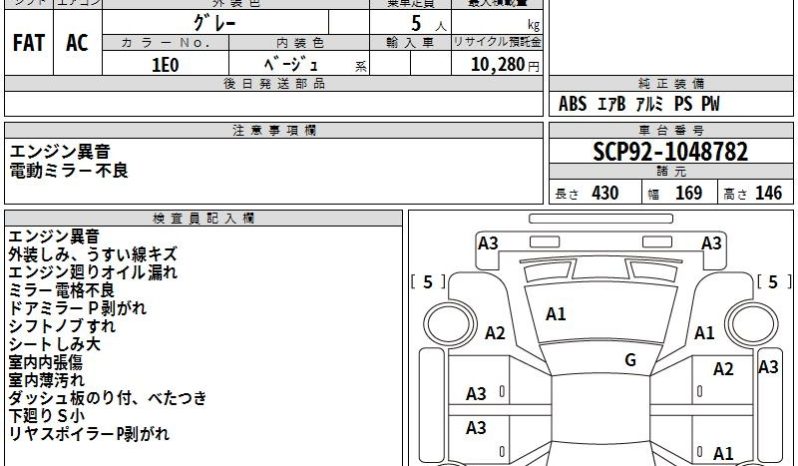Viewport: 798px width, 466px height.
Task: Select the A1 mark on the hood
Action: pyautogui.click(x=556, y=314)
